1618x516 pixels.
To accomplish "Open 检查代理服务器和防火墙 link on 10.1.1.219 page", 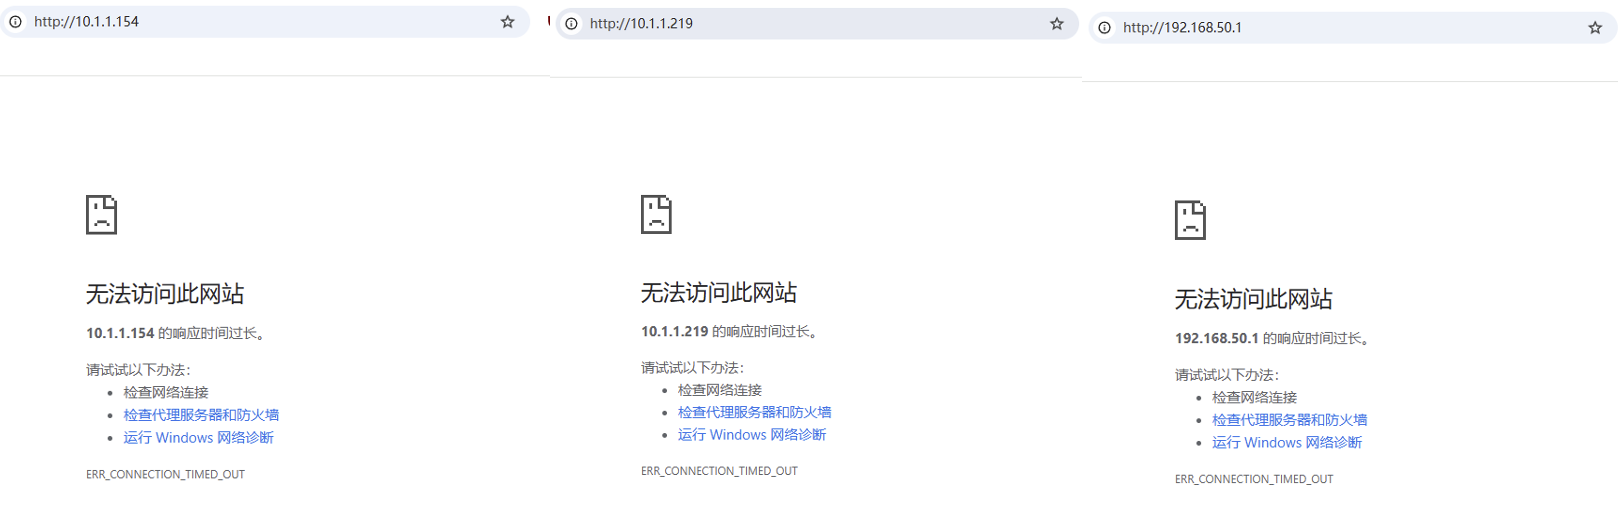I will [754, 412].
